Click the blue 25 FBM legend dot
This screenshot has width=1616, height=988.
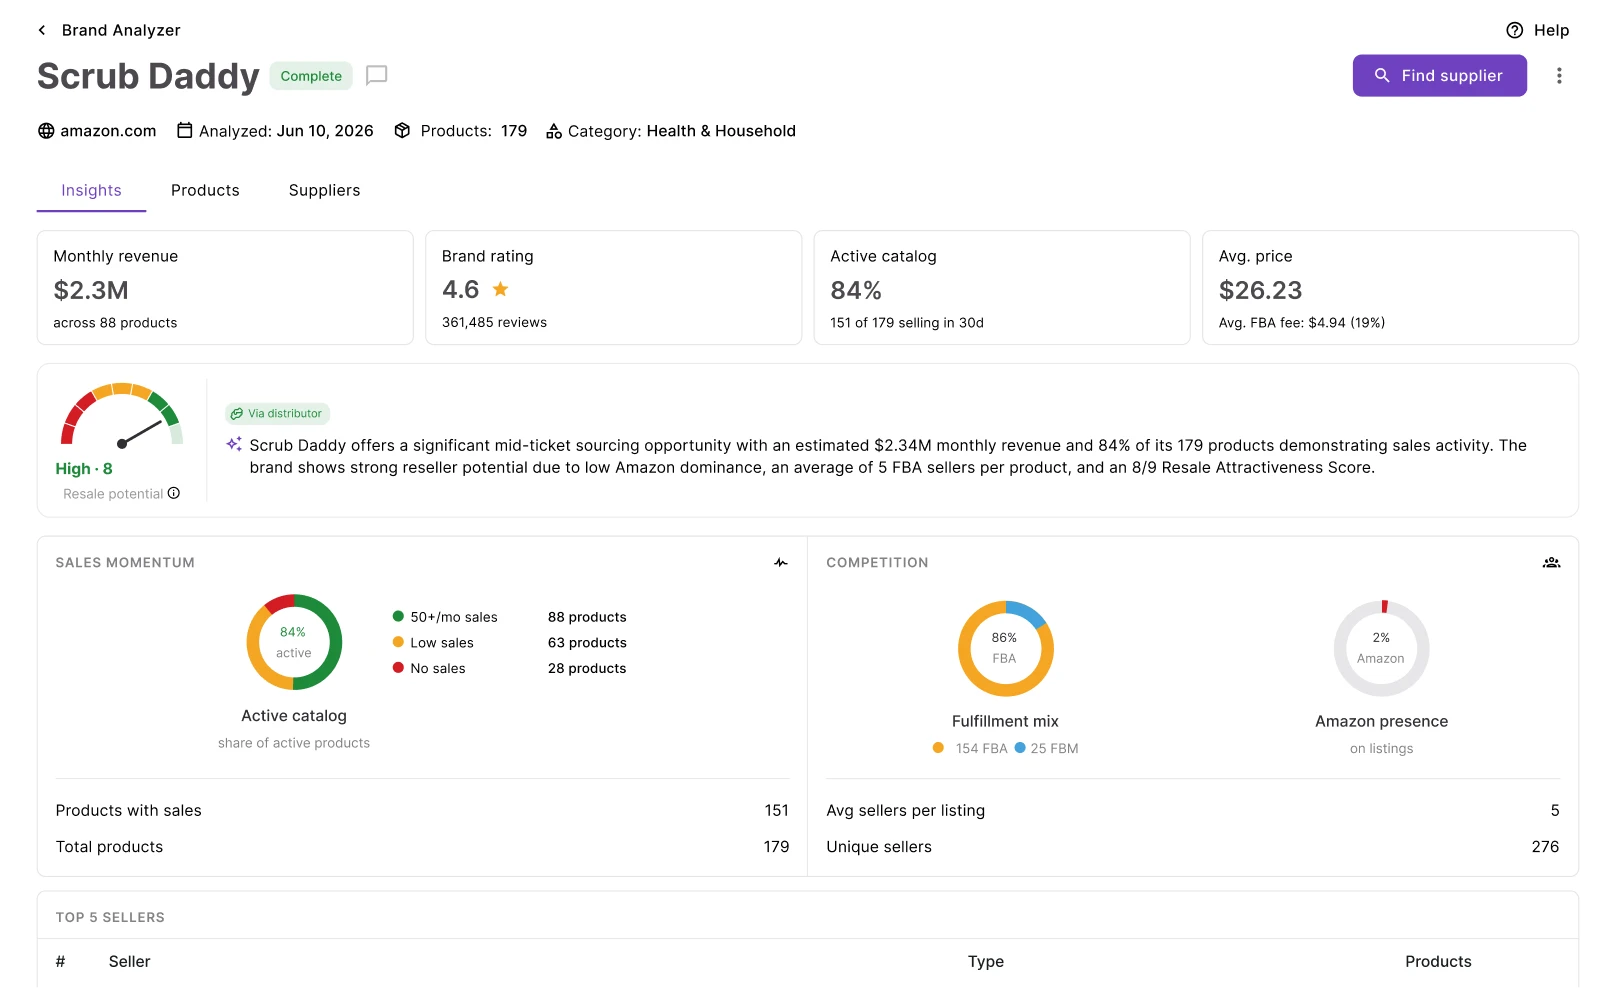coord(1020,747)
